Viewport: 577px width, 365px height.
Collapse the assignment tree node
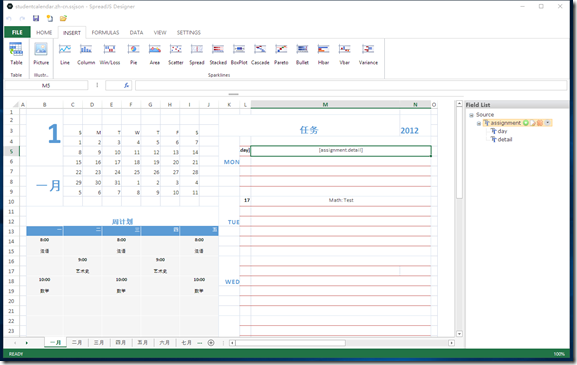click(479, 123)
